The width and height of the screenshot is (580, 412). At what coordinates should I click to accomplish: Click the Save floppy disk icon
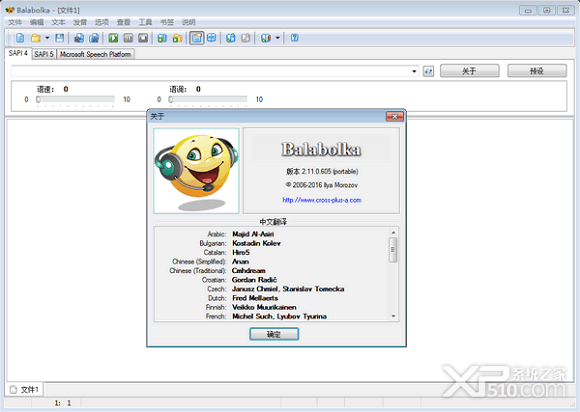coord(60,38)
